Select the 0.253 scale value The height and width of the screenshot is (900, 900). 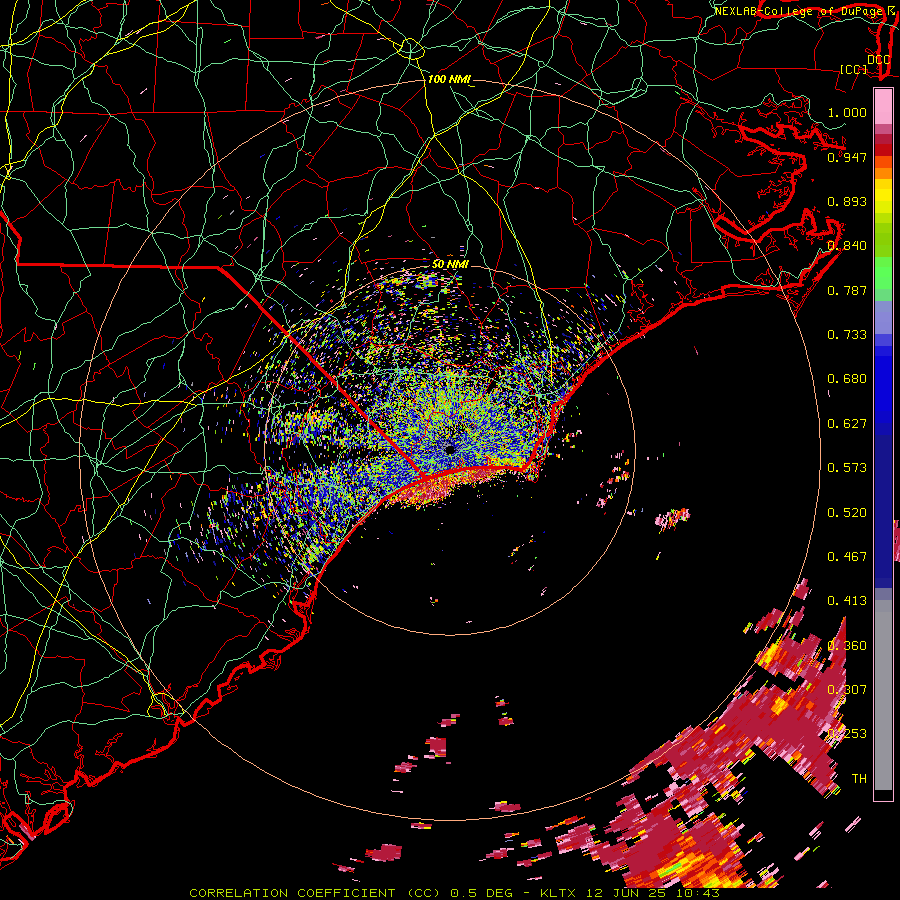click(847, 734)
